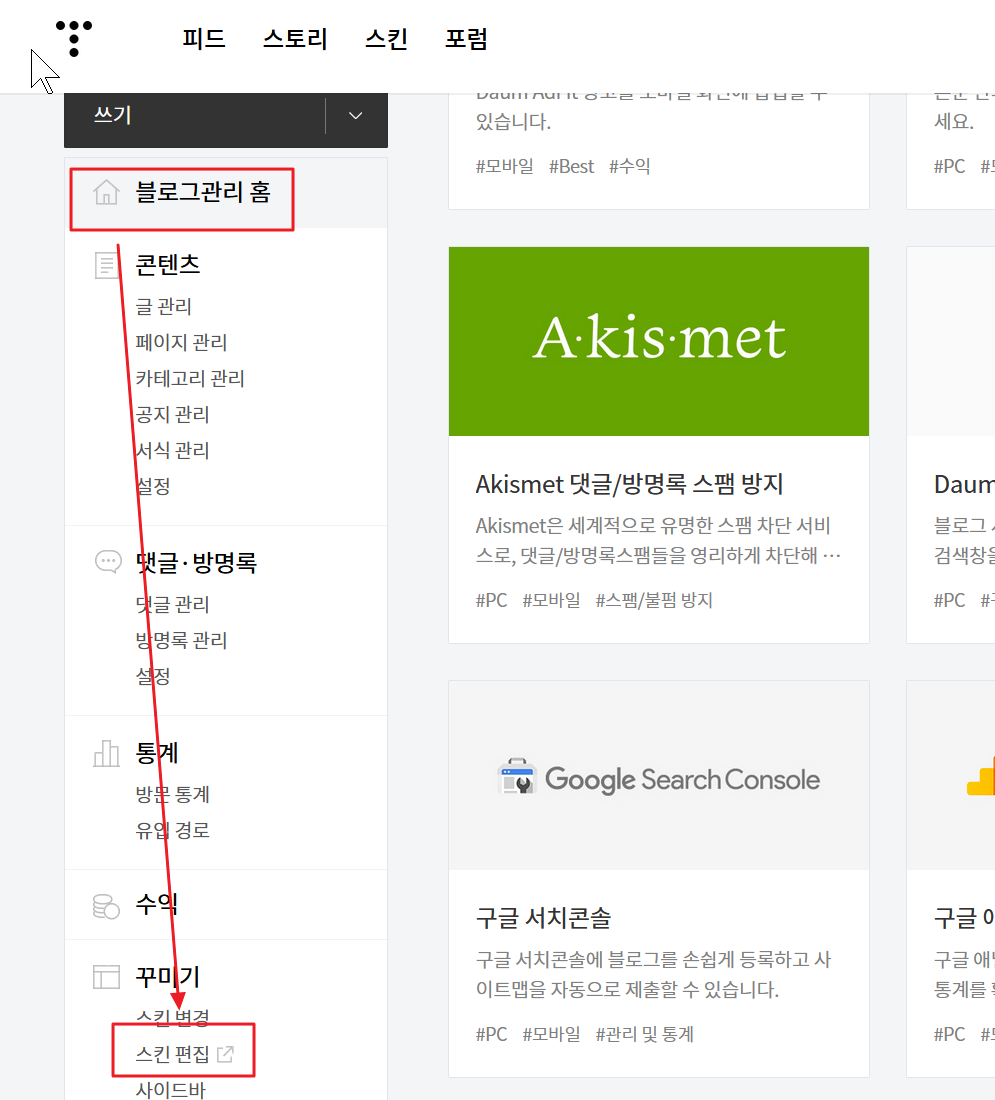Open 유입 경로
The height and width of the screenshot is (1100, 995).
tap(173, 831)
